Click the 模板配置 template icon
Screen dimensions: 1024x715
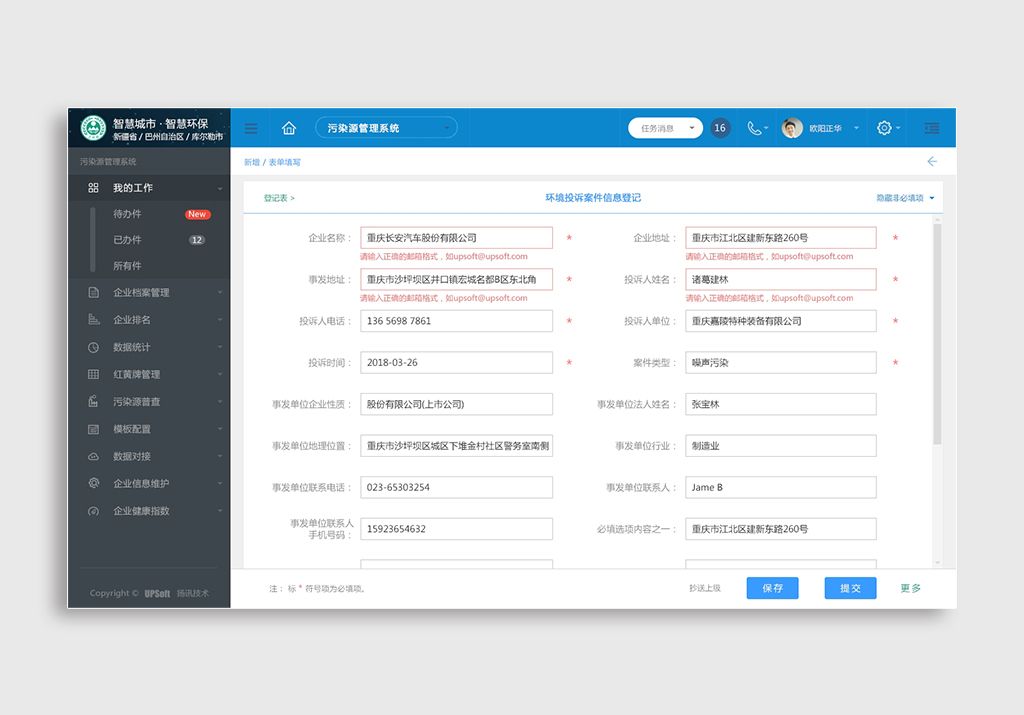[93, 429]
